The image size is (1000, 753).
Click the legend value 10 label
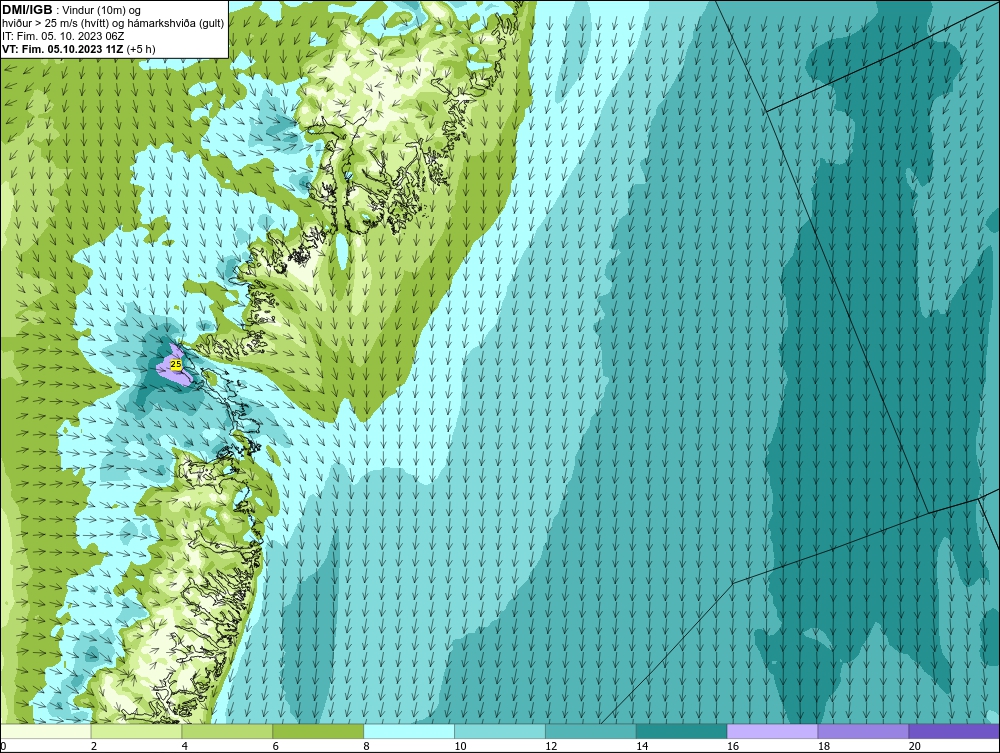click(x=460, y=746)
